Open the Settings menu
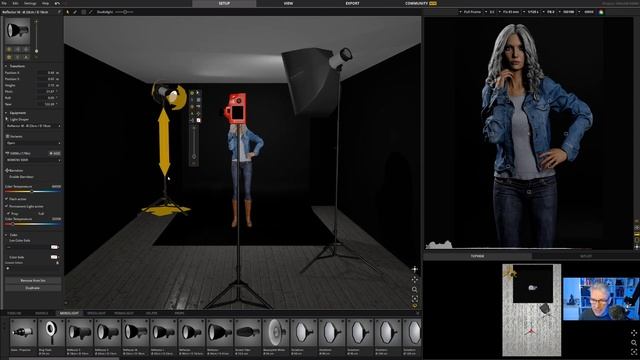 (30, 3)
